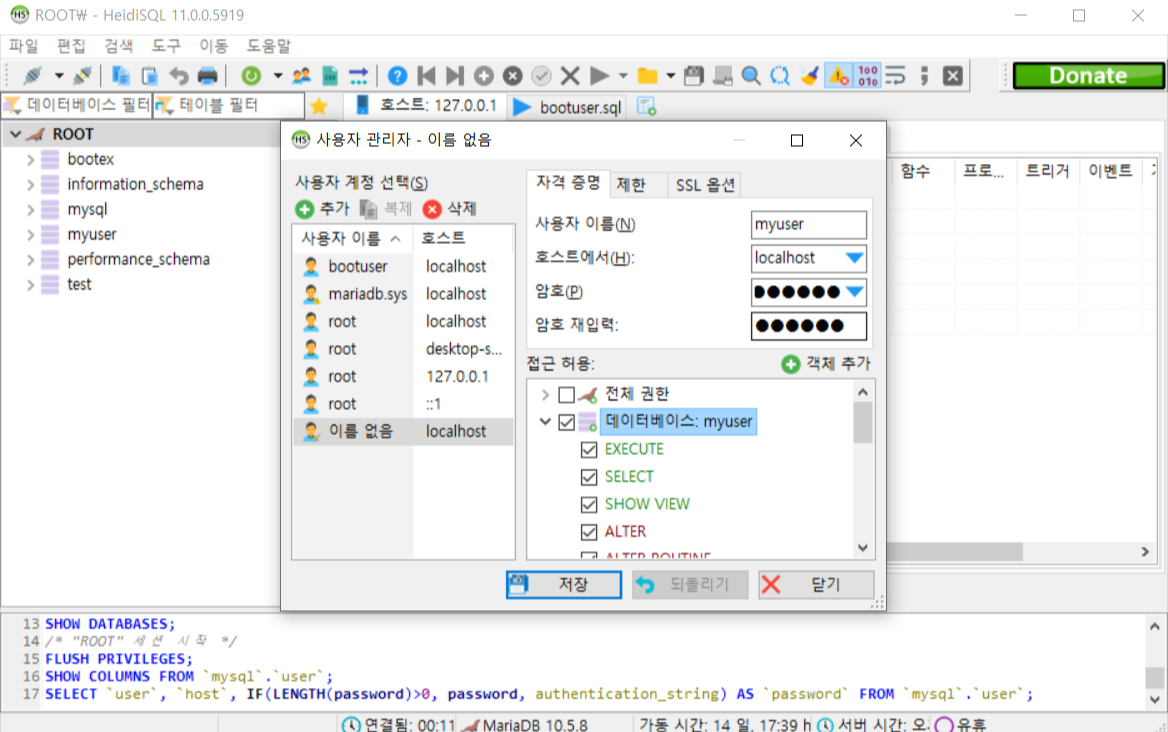Click the yellow folder open file icon
Viewport: 1168px width, 732px height.
(x=647, y=75)
